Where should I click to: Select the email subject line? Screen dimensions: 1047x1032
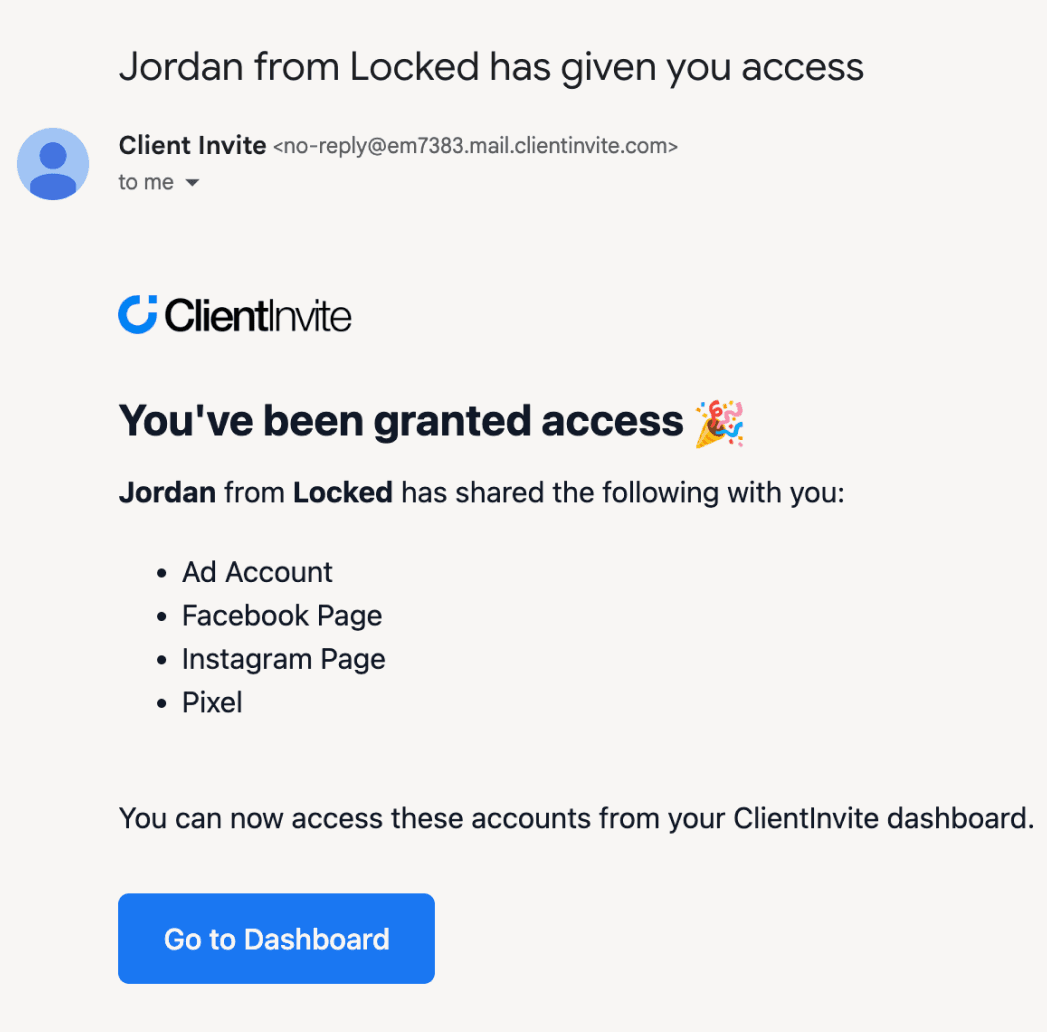click(x=492, y=66)
